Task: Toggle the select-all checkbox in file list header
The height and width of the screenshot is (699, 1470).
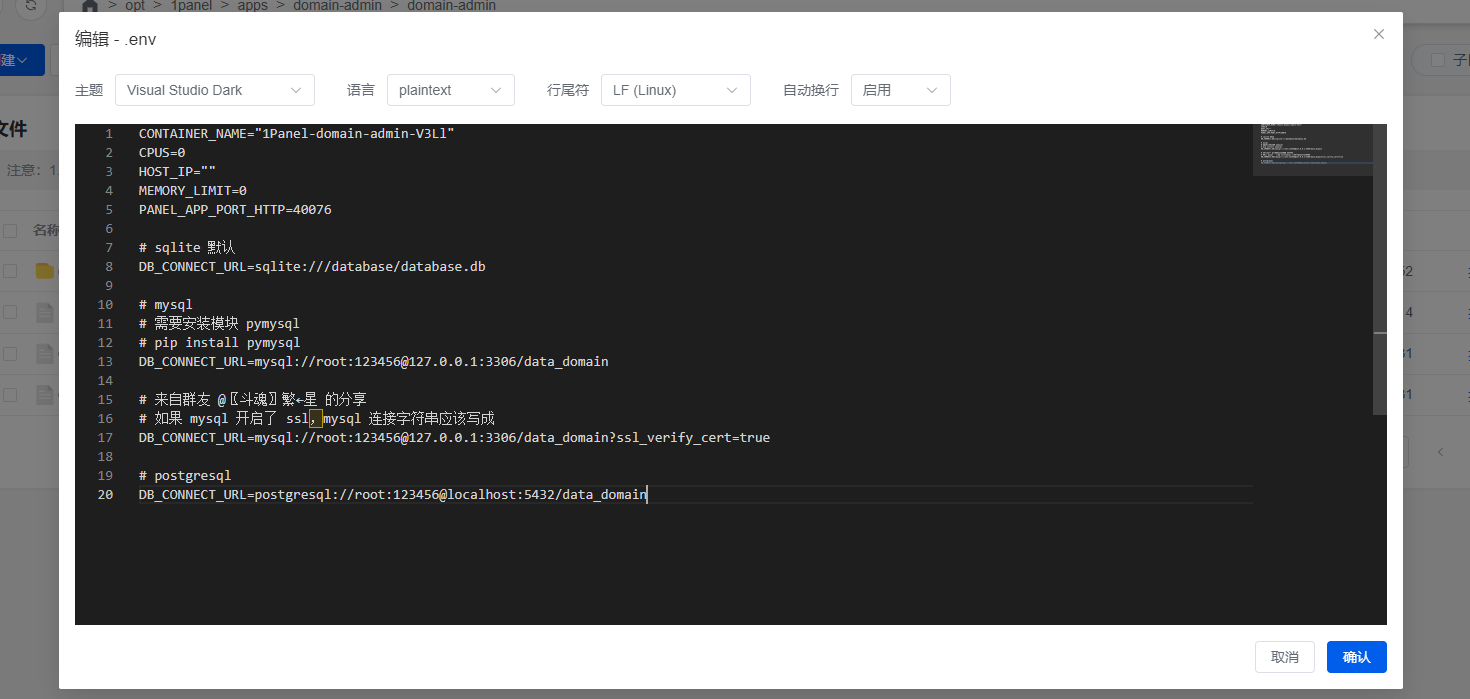Action: 10,231
